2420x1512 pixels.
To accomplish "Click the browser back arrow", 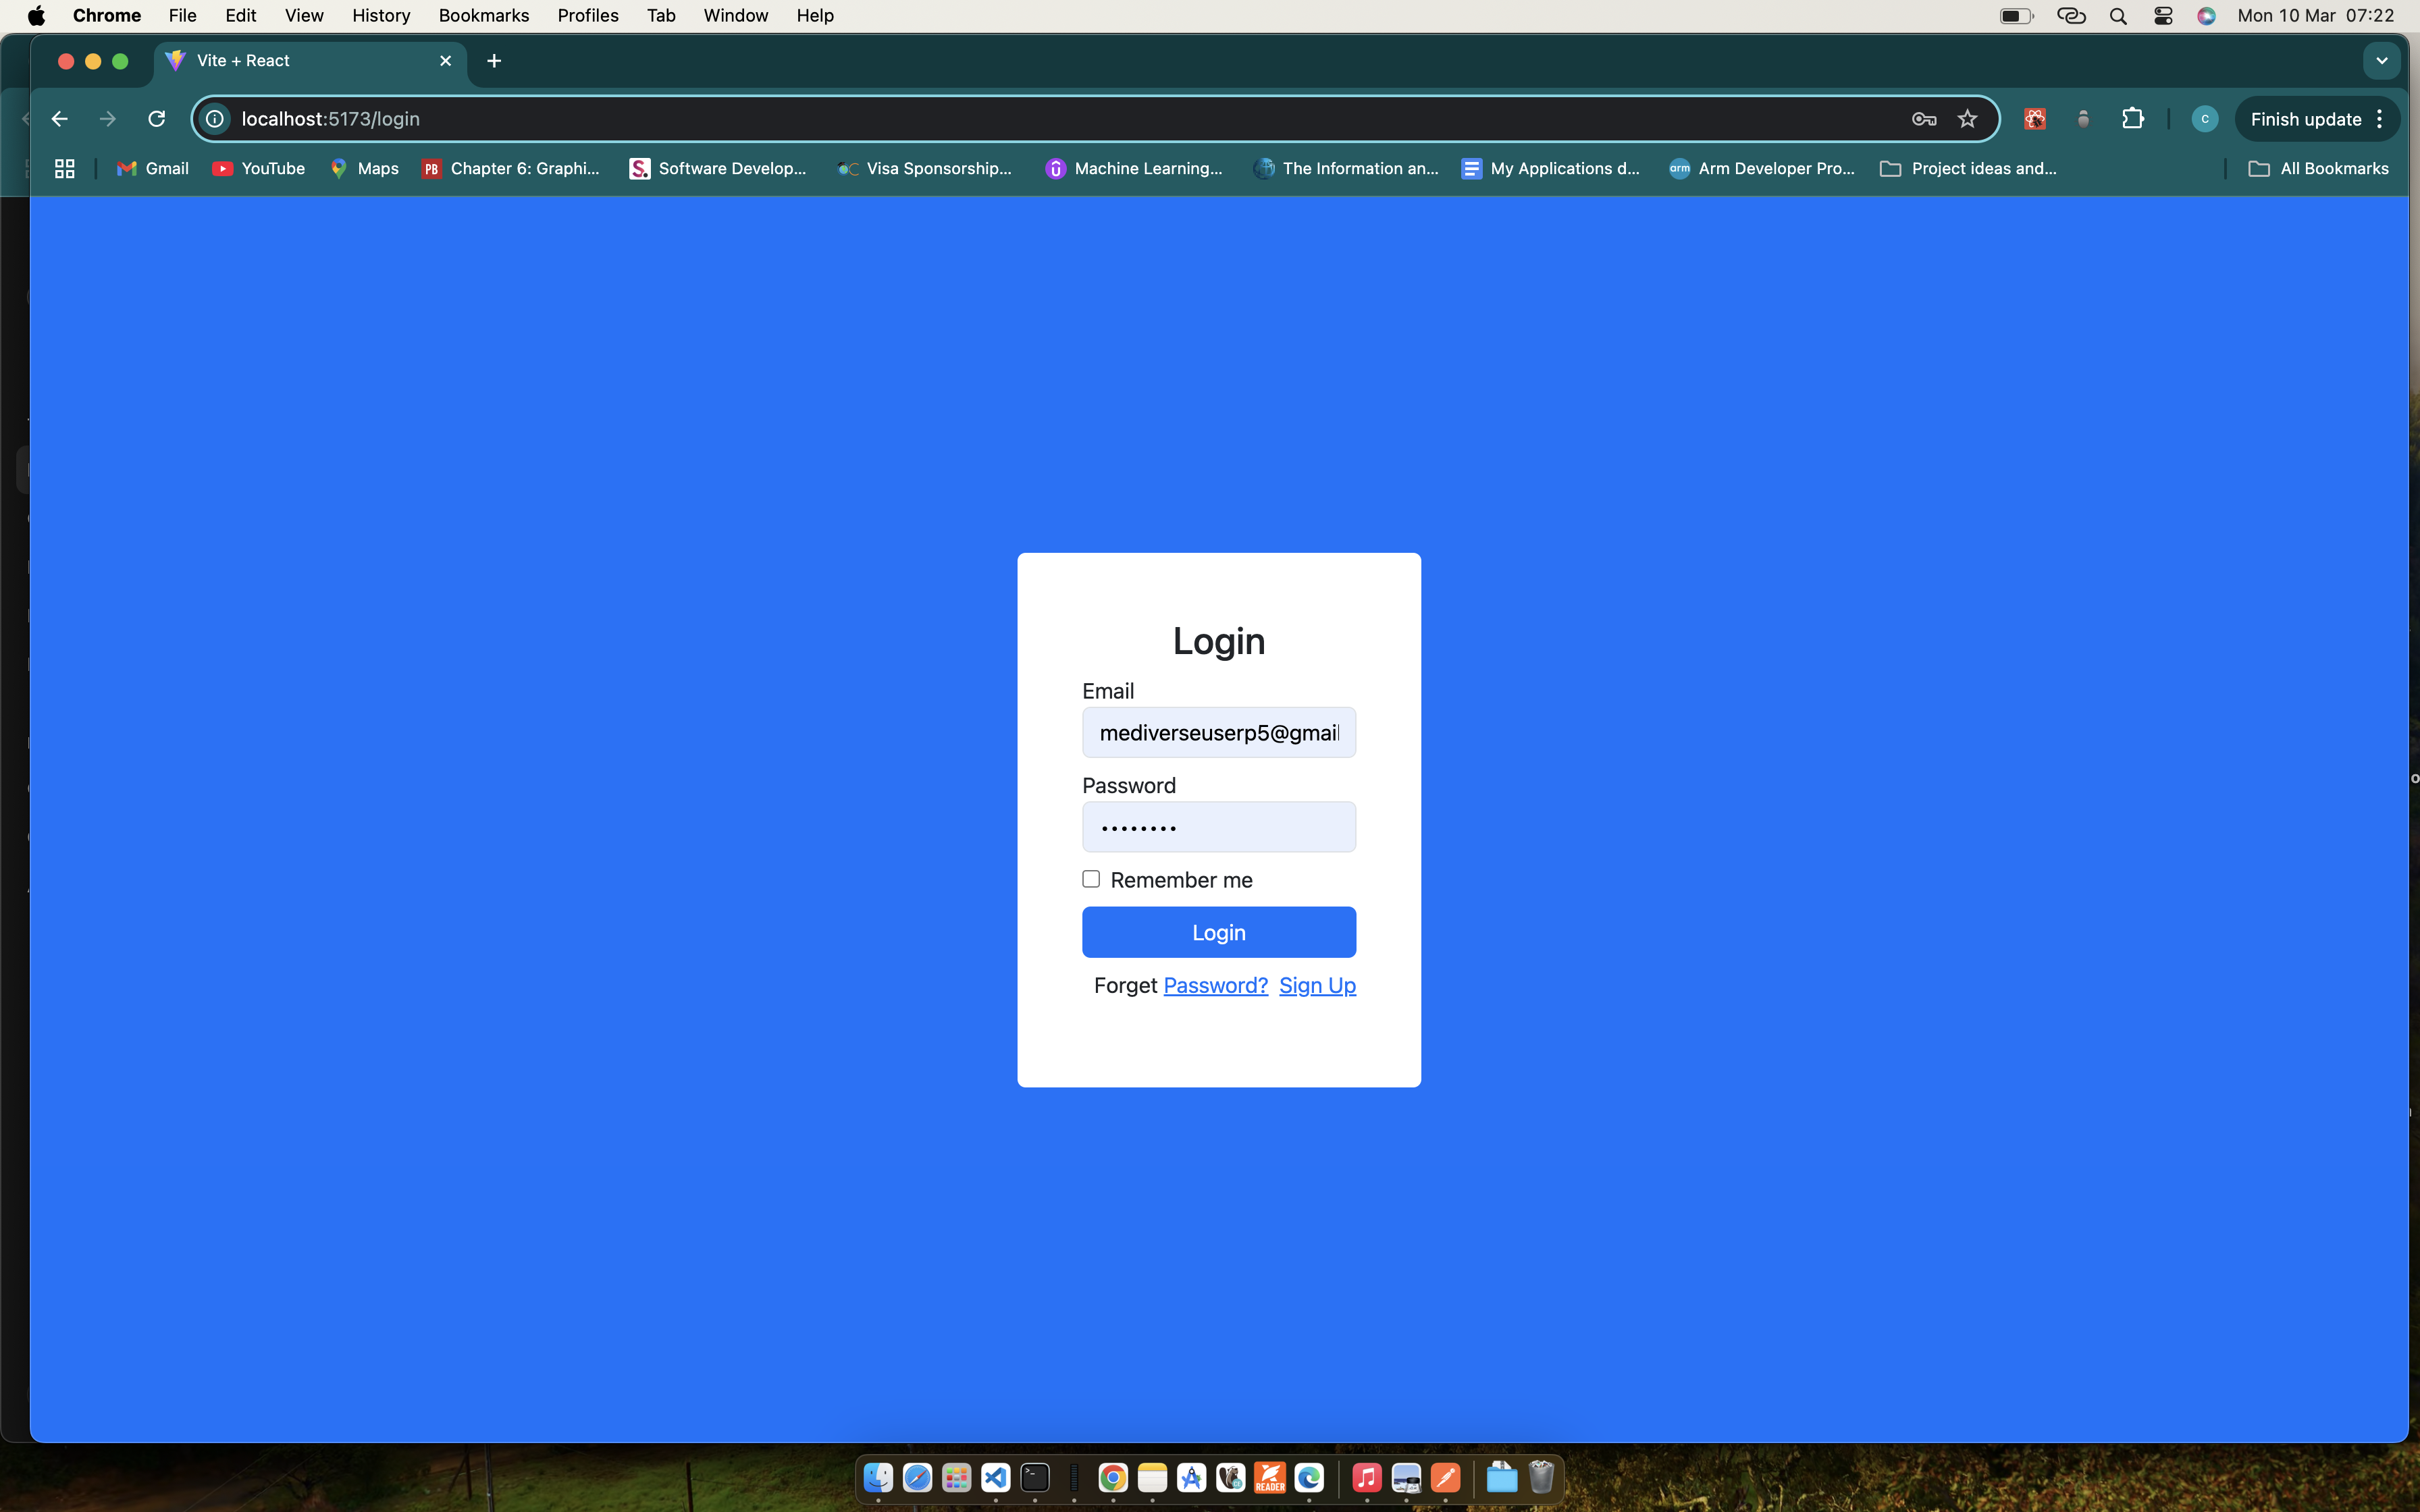I will click(60, 119).
